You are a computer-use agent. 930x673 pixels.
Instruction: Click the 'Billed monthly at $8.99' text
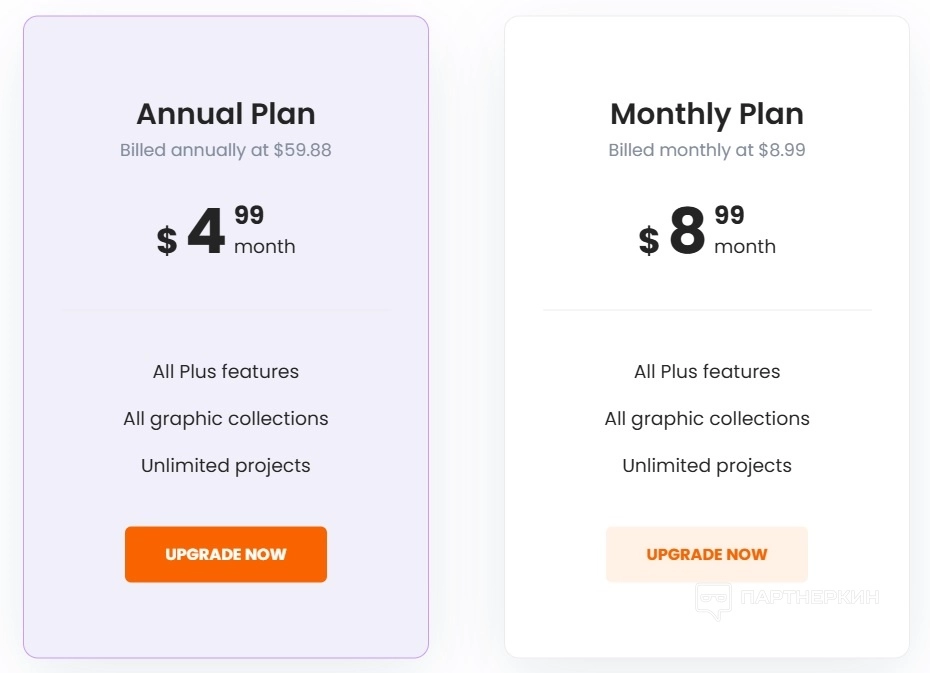707,151
